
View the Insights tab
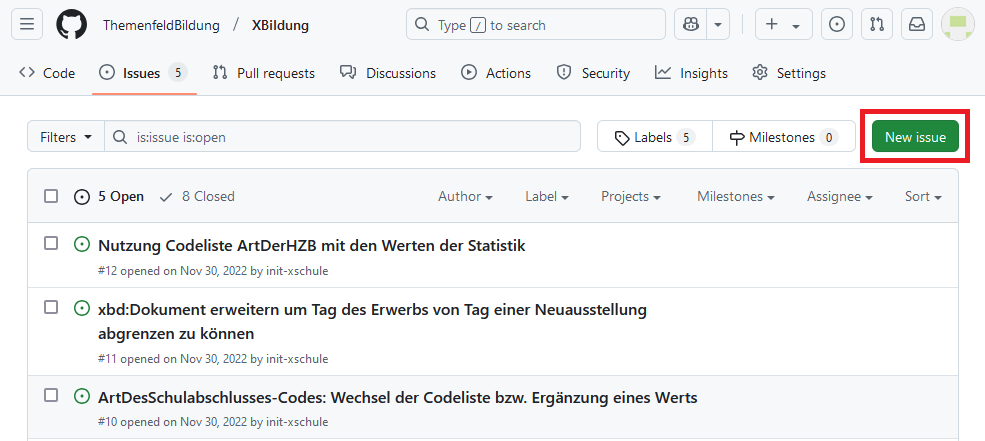(x=691, y=74)
